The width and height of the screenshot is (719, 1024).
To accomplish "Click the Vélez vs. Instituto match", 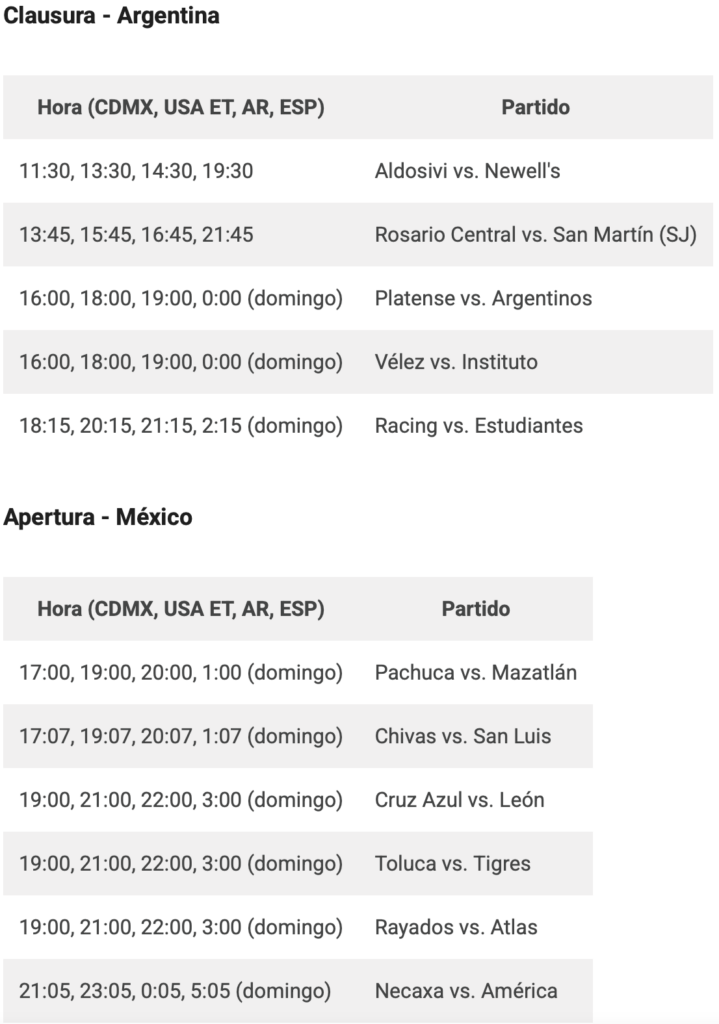I will (x=456, y=362).
